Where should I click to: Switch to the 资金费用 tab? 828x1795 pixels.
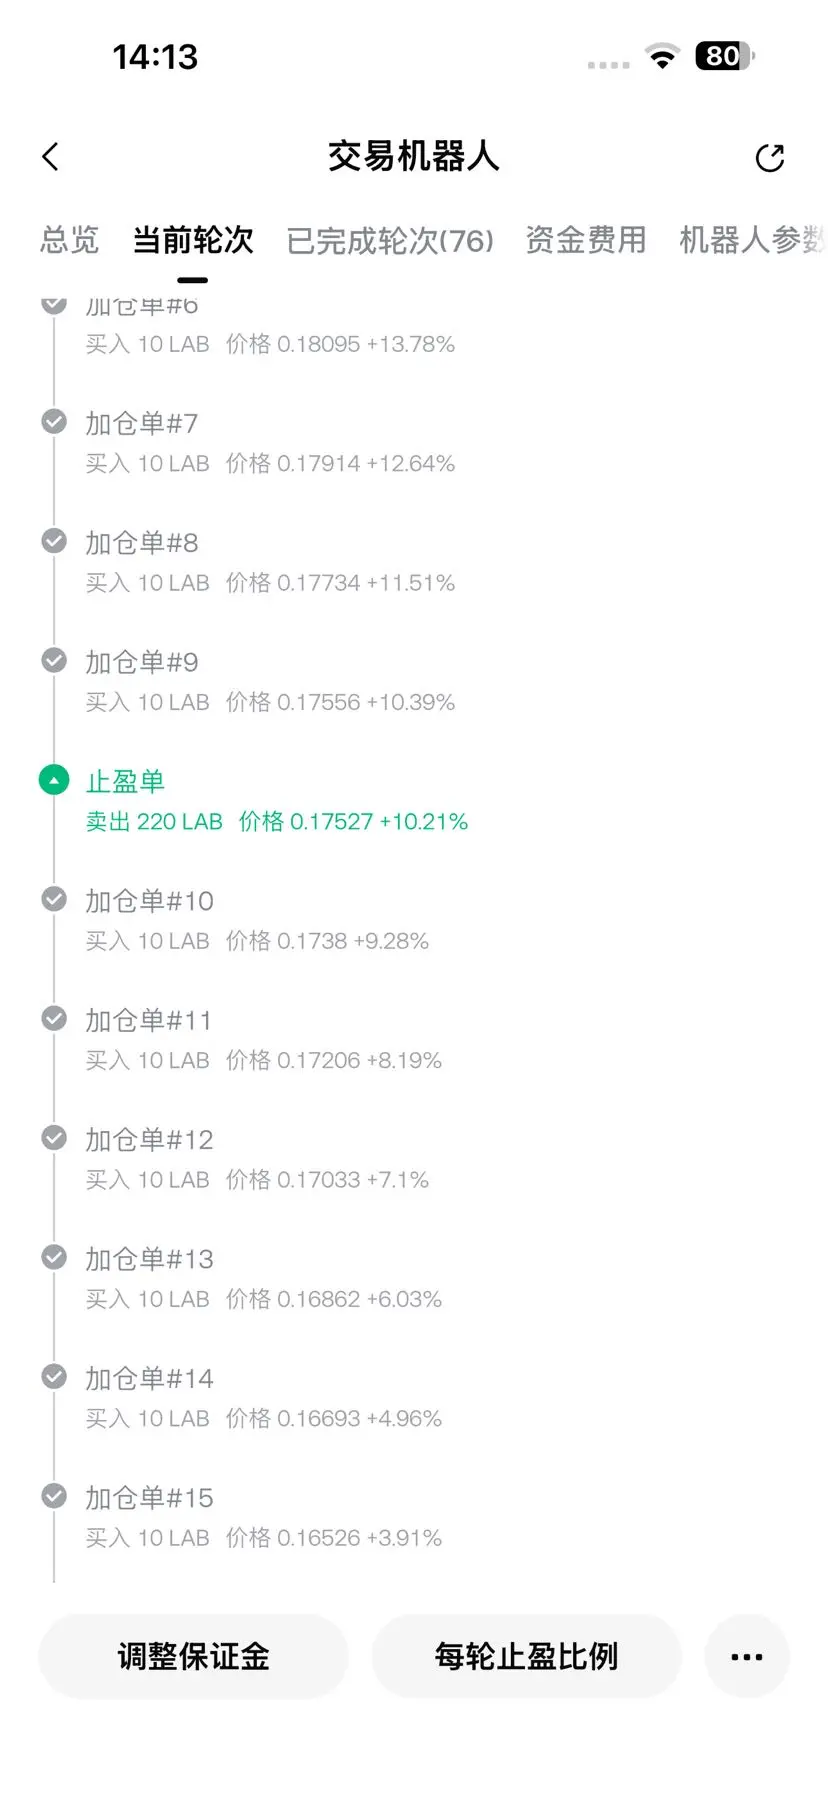tap(586, 240)
